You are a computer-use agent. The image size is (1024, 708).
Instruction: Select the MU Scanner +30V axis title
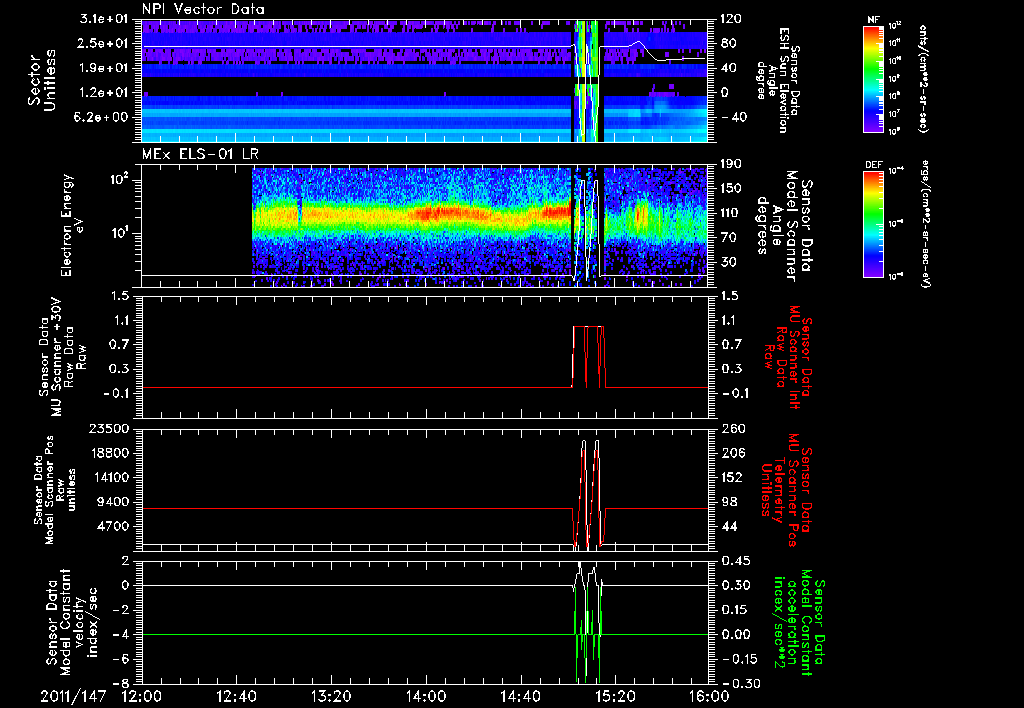click(63, 357)
